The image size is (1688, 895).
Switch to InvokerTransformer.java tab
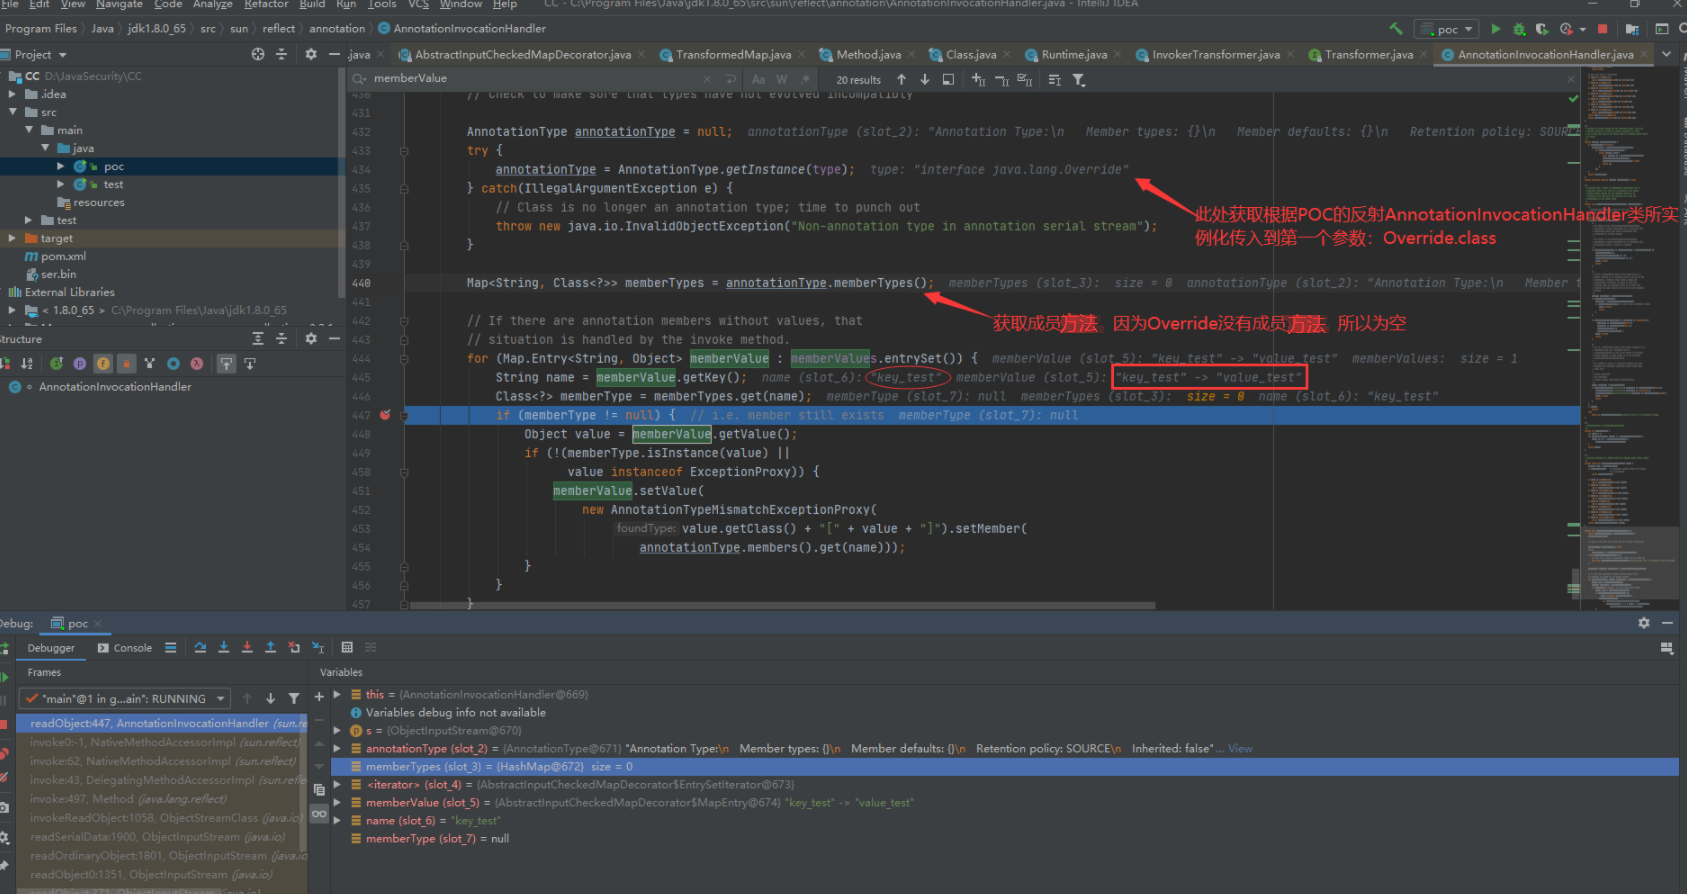pyautogui.click(x=1215, y=55)
